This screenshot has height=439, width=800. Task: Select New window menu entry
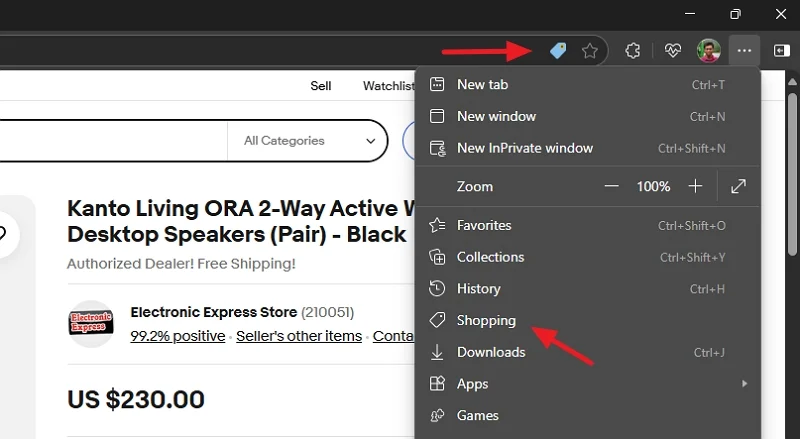coord(588,116)
